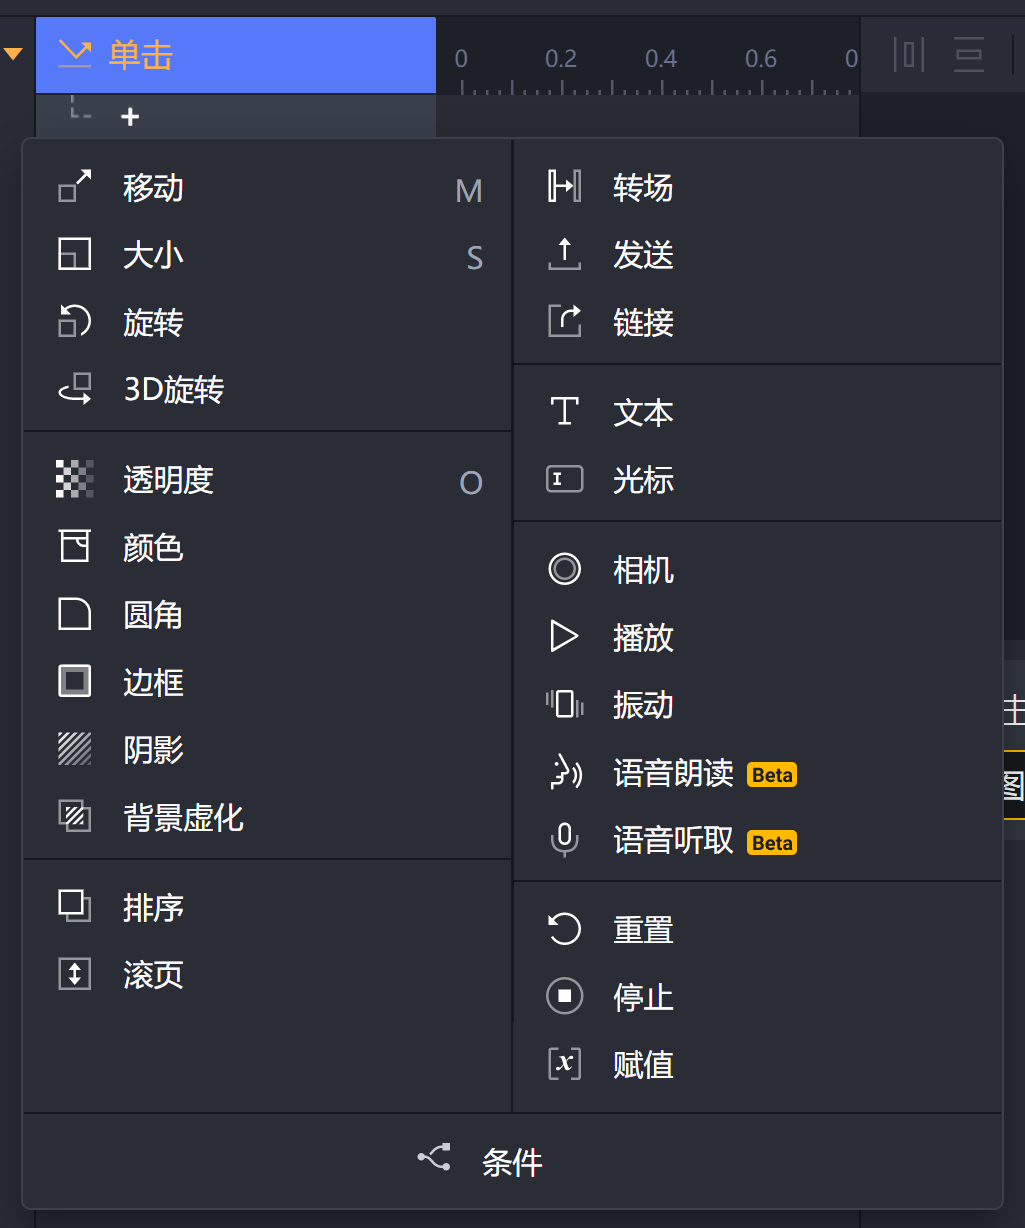
Task: Select the 振动 vibrate phone icon
Action: (x=564, y=704)
